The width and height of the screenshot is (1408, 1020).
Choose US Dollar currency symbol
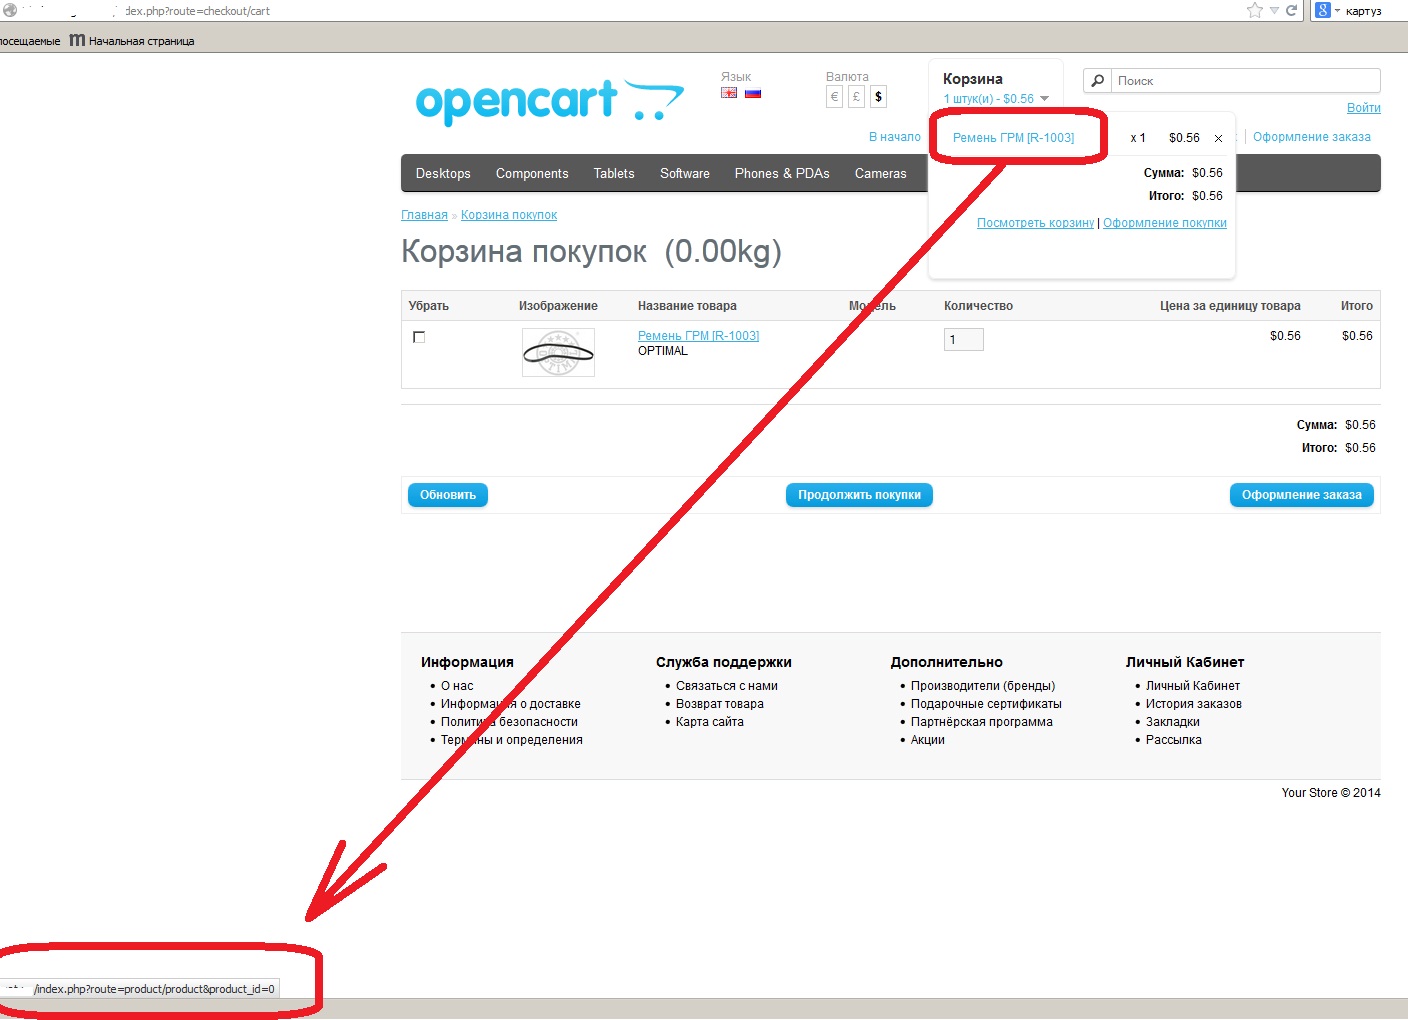click(878, 97)
